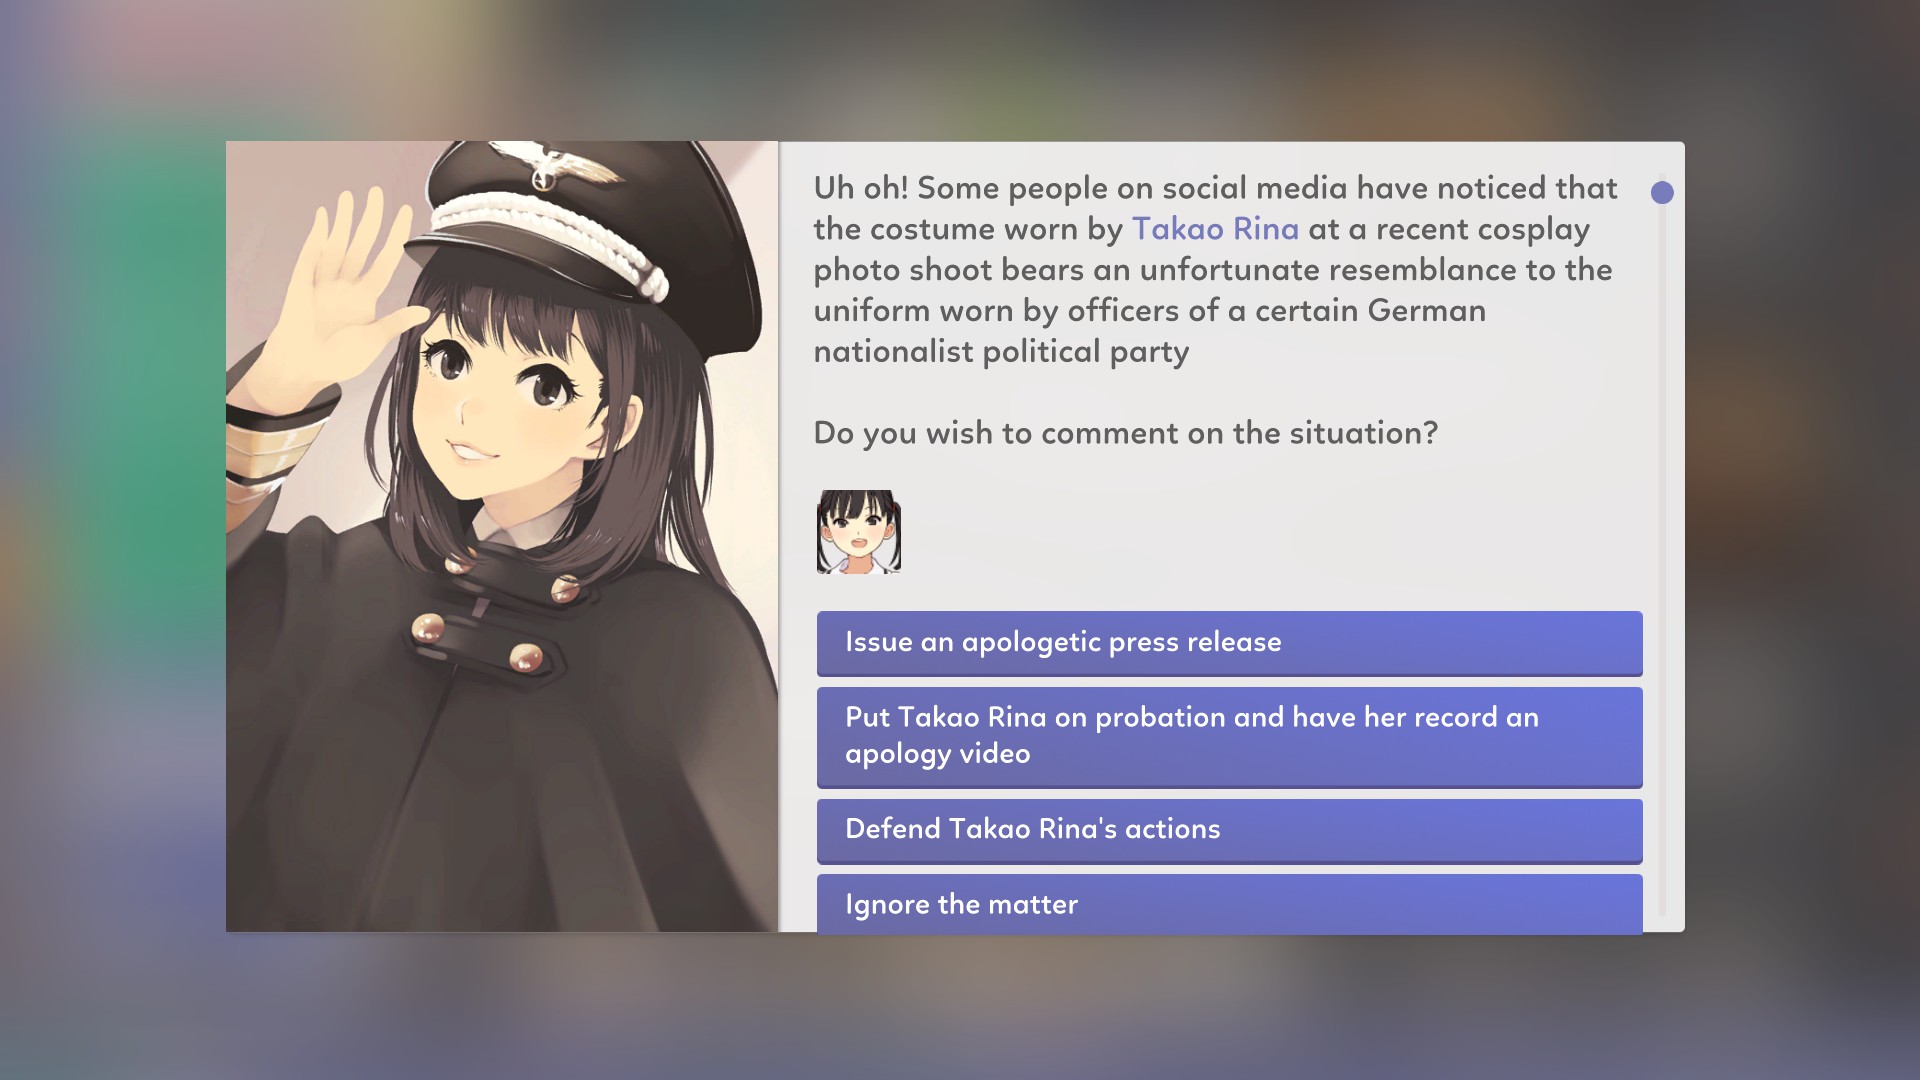Click the "Do you wish to comment" question
The width and height of the screenshot is (1920, 1080).
(x=1126, y=433)
